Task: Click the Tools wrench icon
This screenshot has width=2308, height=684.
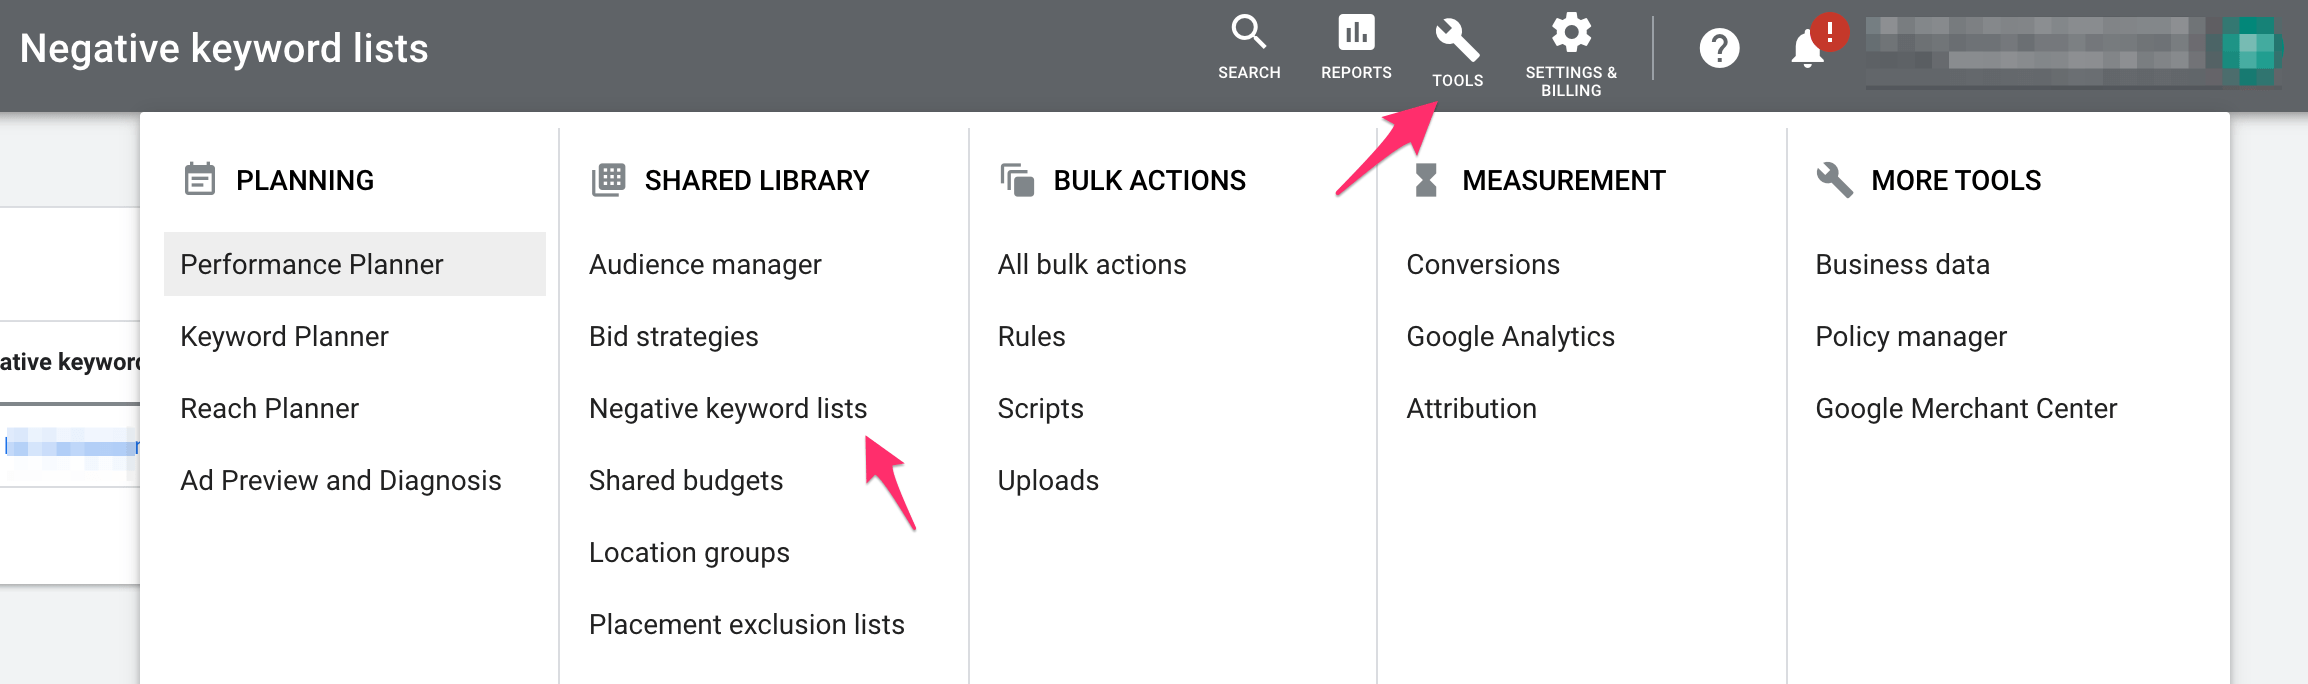Action: 1457,42
